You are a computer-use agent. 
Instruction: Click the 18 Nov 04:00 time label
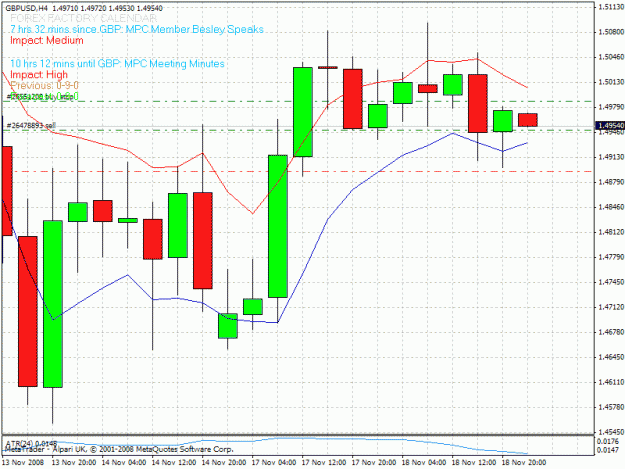click(x=424, y=463)
